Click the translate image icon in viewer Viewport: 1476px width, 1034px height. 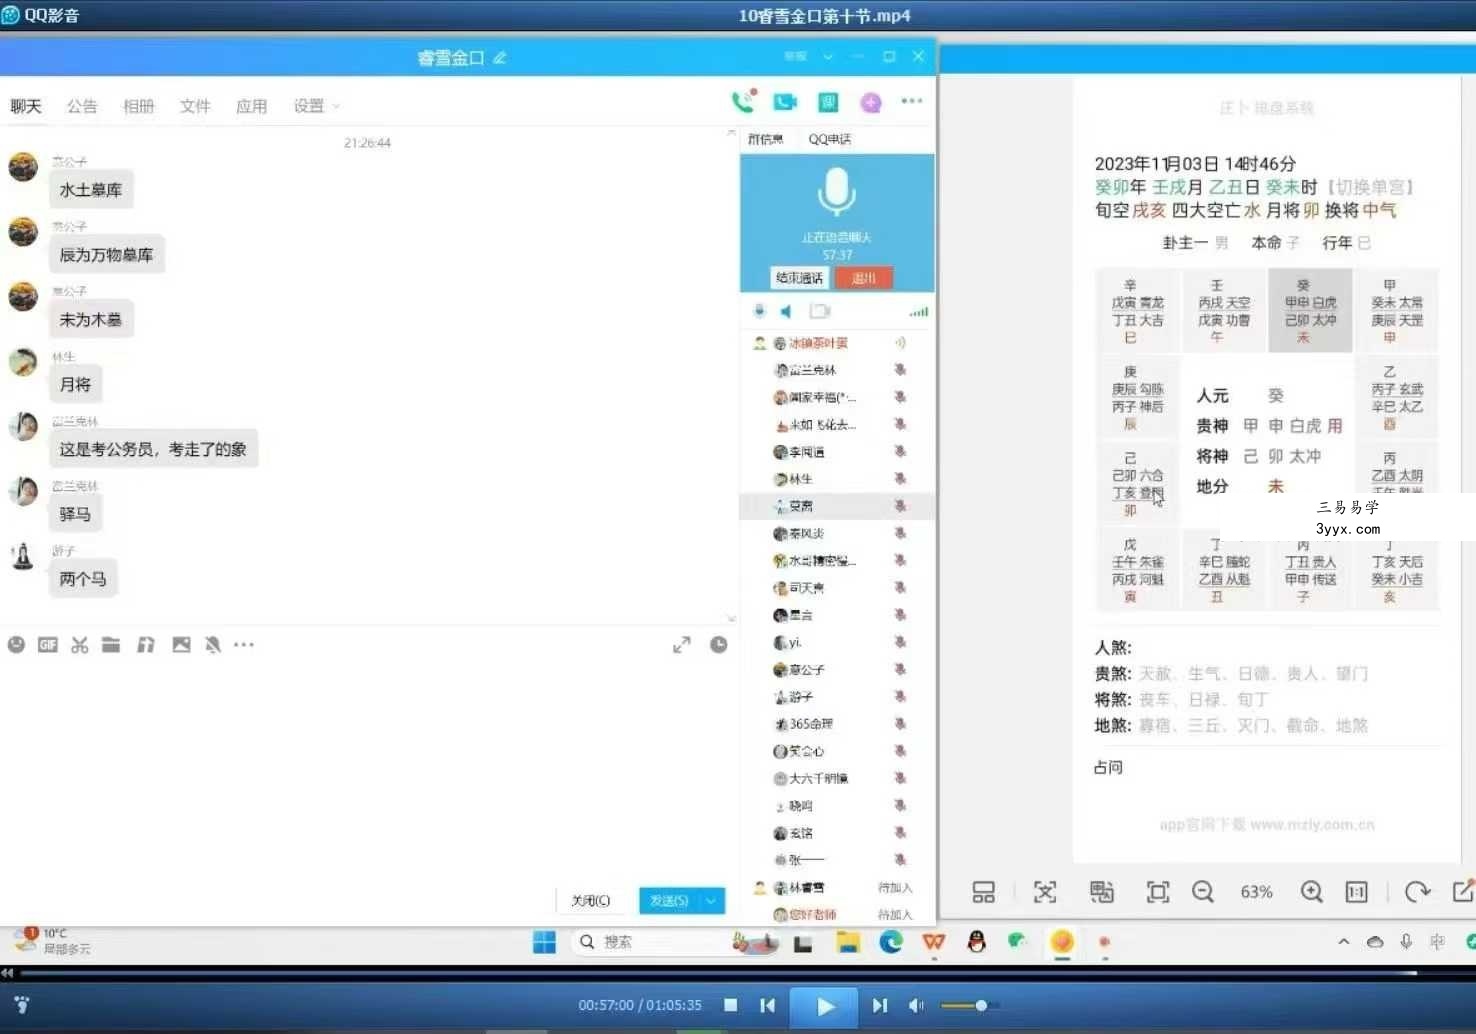pos(1102,892)
